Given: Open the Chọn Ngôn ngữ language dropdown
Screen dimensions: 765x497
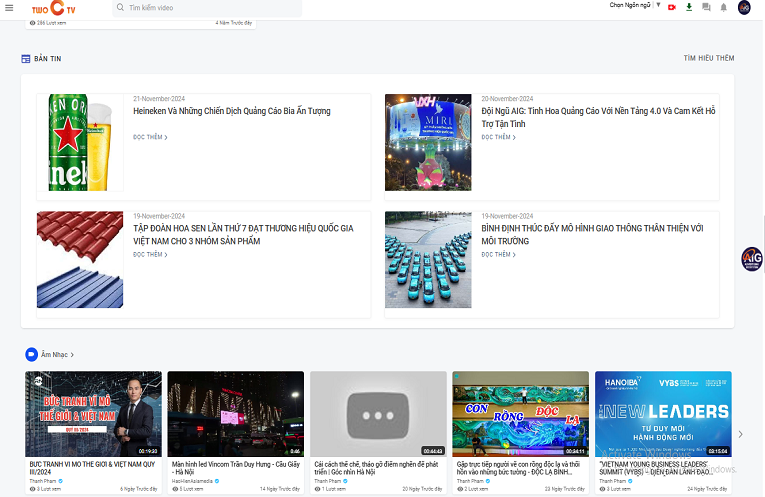Looking at the screenshot, I should (x=634, y=5).
